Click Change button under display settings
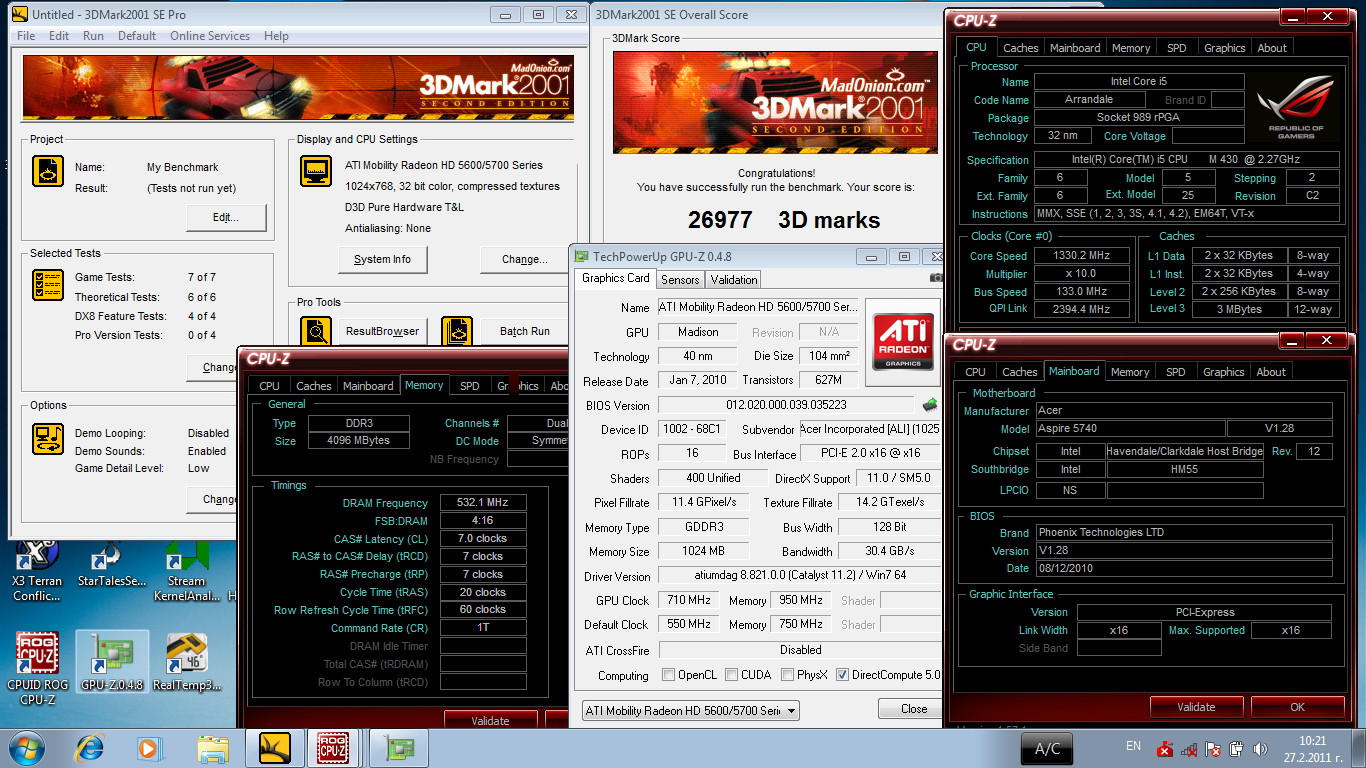The height and width of the screenshot is (768, 1366). (525, 259)
